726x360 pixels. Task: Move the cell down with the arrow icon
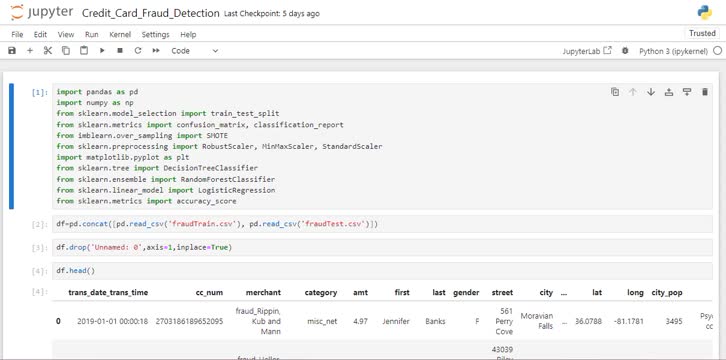click(651, 92)
